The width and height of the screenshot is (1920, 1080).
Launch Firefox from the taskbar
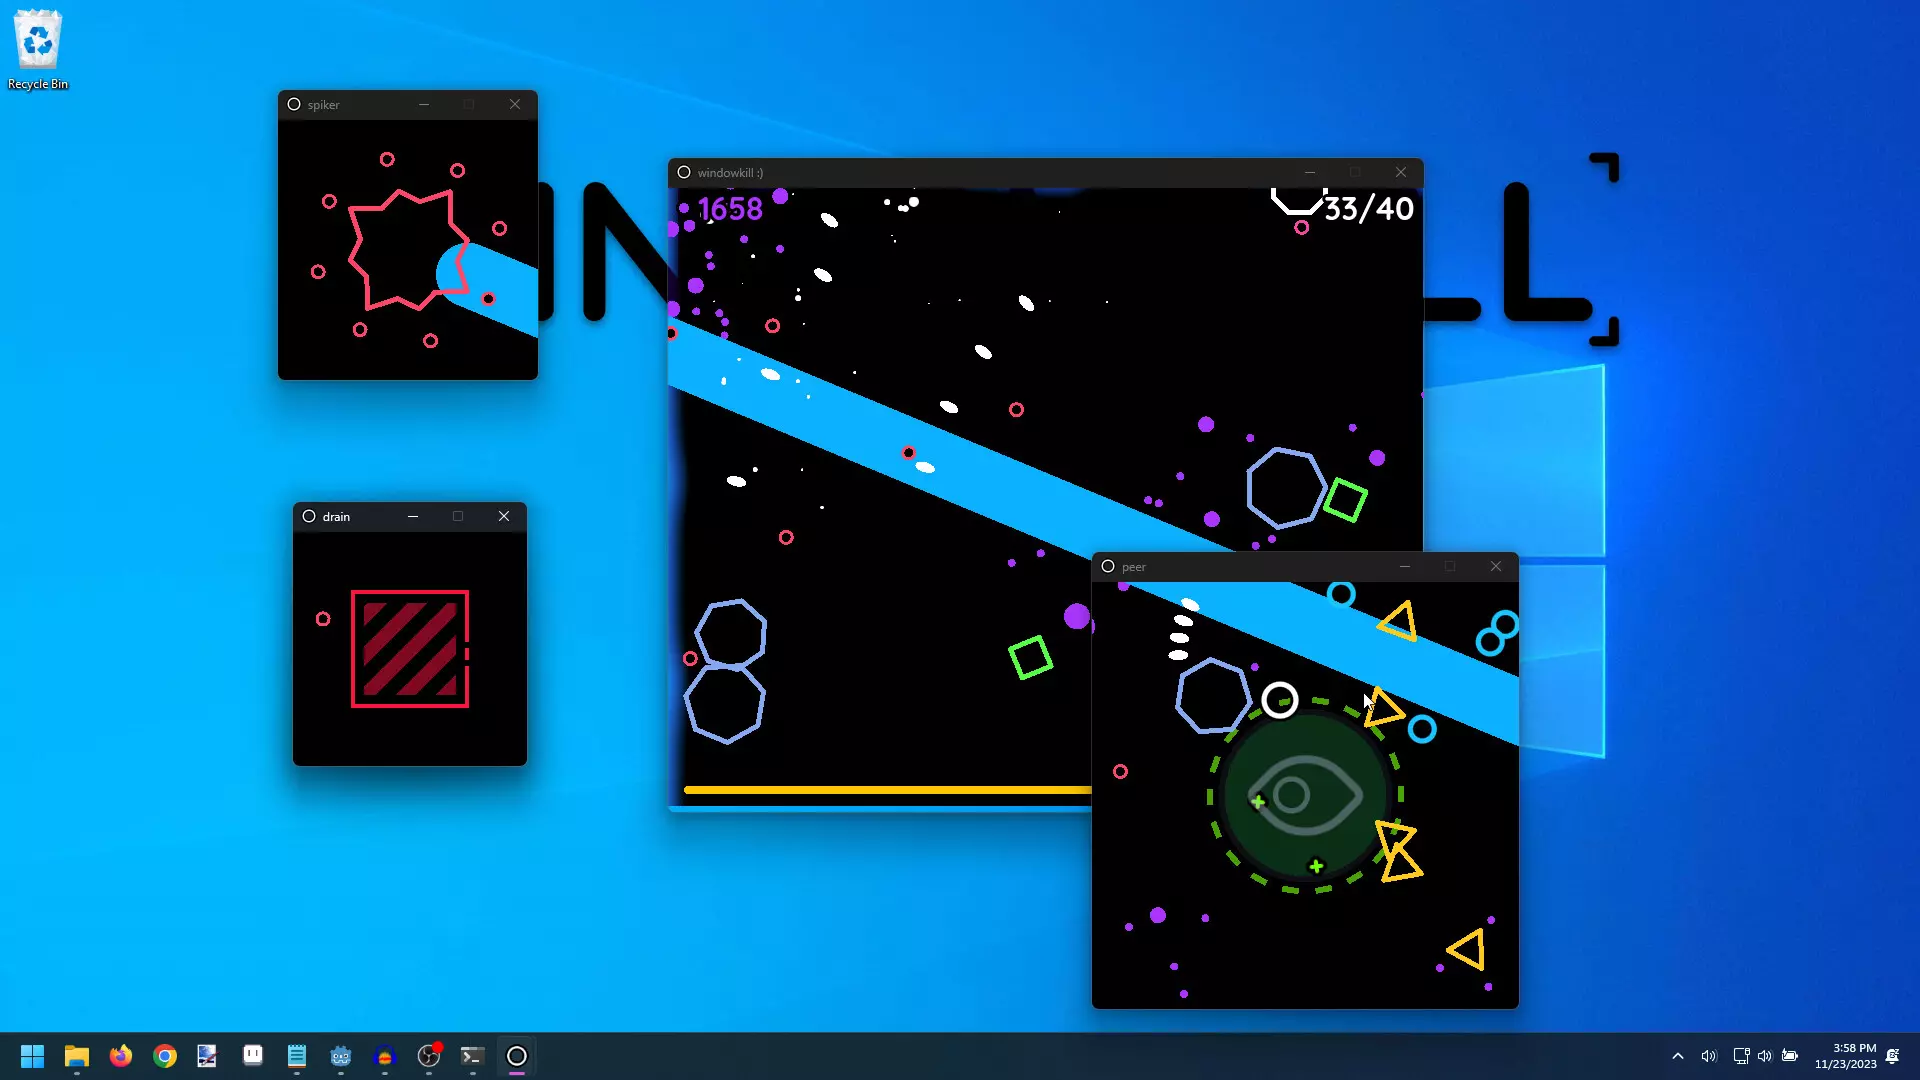point(121,1056)
